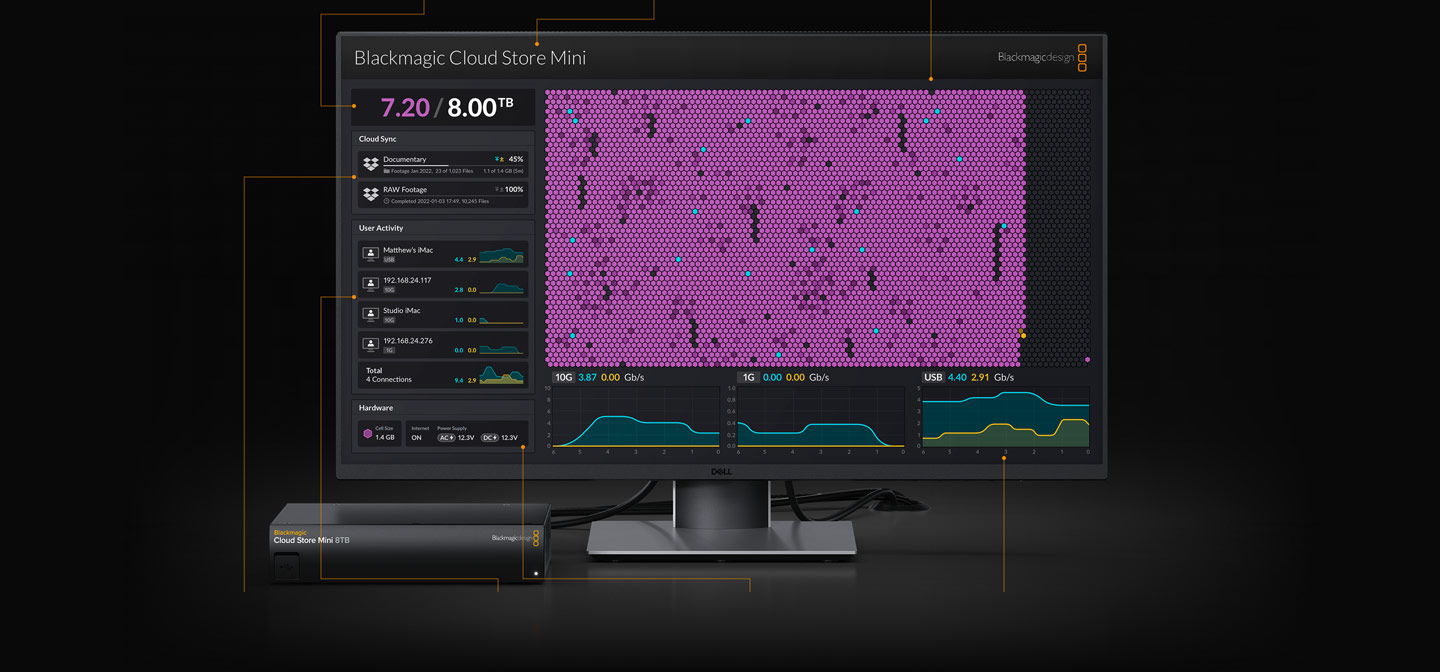Click the 'Cloud Store Mini 8TB' label on the device
The height and width of the screenshot is (672, 1440).
[x=311, y=540]
